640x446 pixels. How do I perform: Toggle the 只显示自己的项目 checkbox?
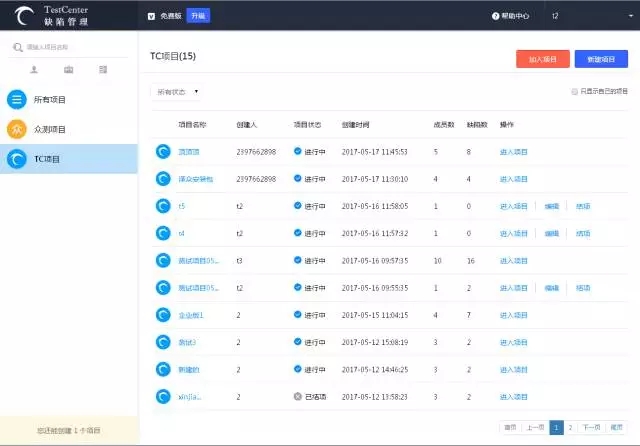573,91
